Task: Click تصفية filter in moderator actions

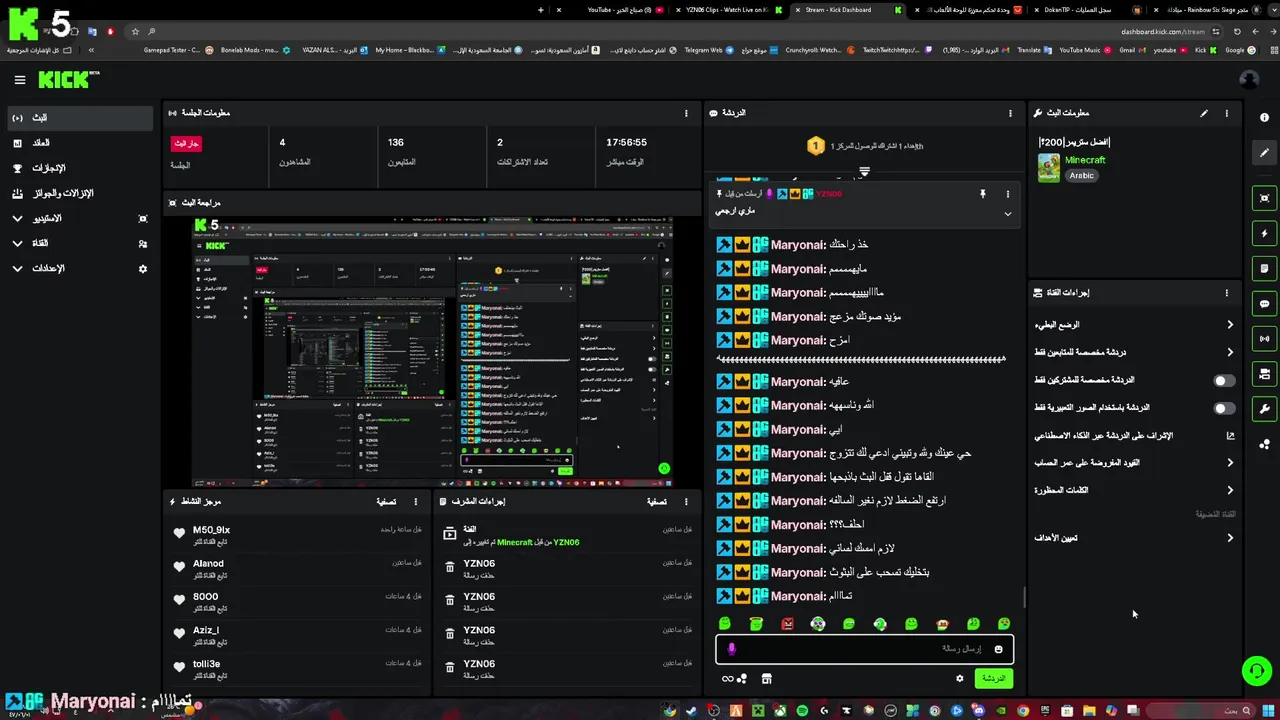Action: coord(657,501)
